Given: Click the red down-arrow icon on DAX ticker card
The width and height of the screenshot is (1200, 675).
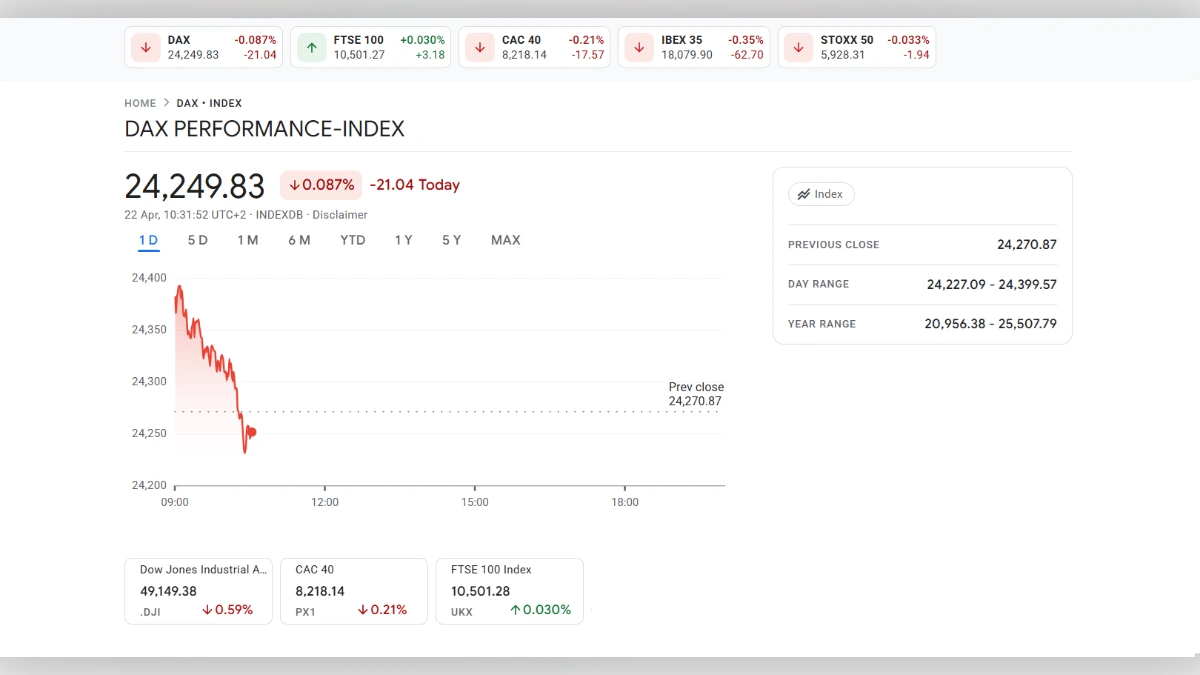Looking at the screenshot, I should [x=145, y=47].
